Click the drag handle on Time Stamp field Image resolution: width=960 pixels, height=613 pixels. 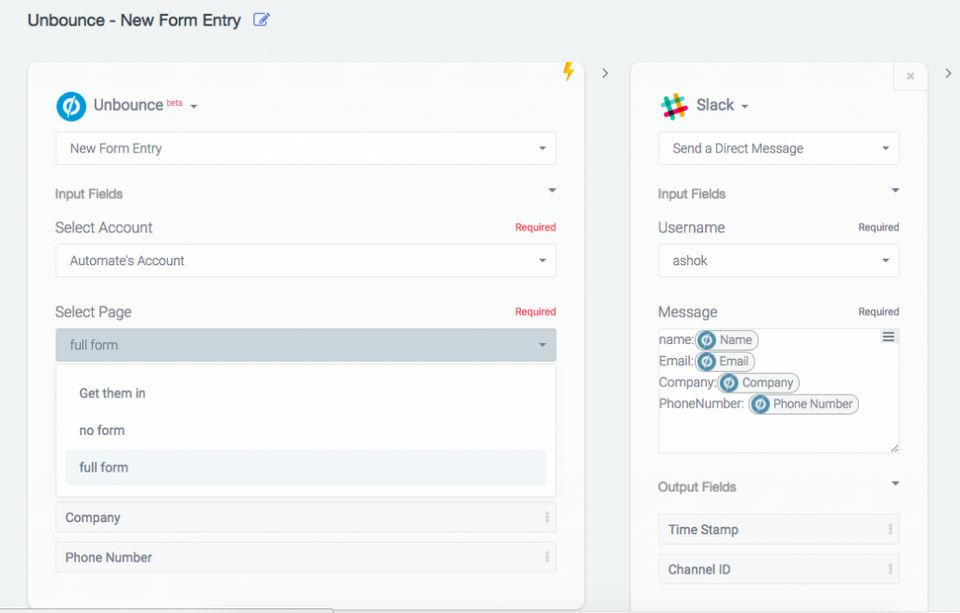[890, 529]
